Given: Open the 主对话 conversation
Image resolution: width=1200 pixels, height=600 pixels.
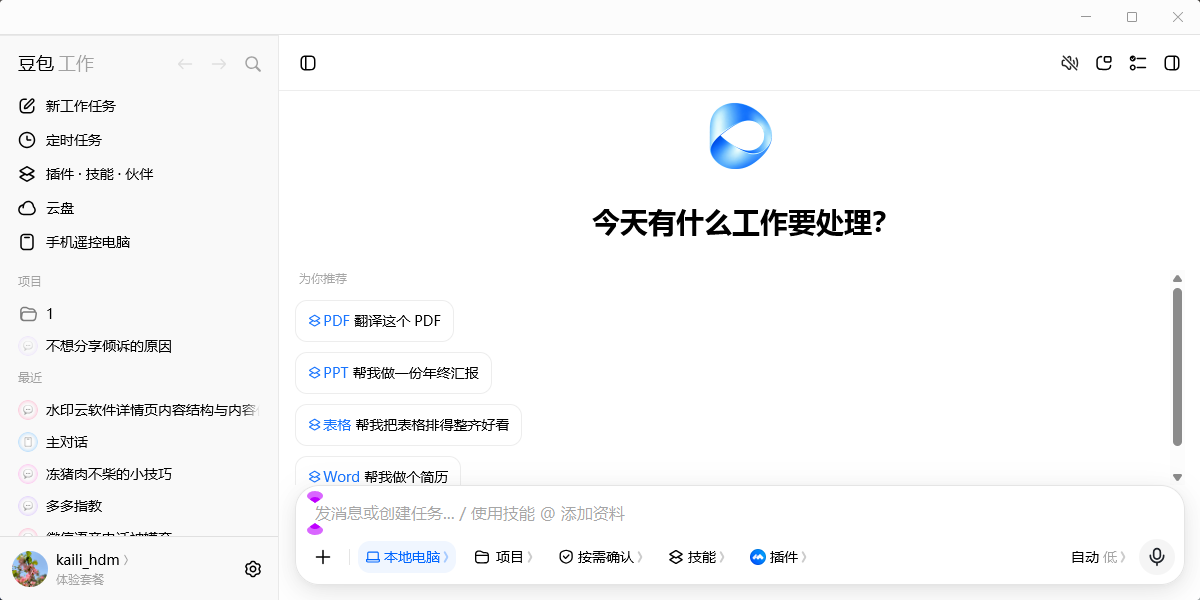Looking at the screenshot, I should tap(139, 442).
